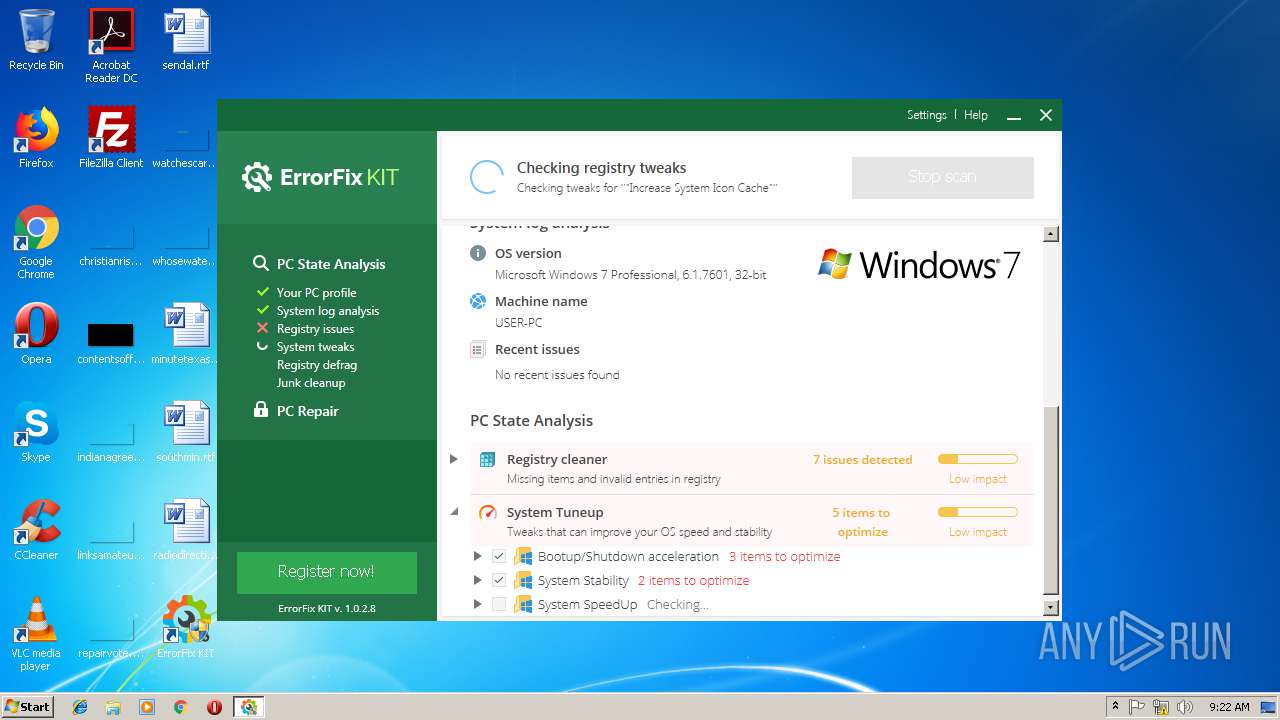1280x720 pixels.
Task: Expand System Stability items
Action: (477, 580)
